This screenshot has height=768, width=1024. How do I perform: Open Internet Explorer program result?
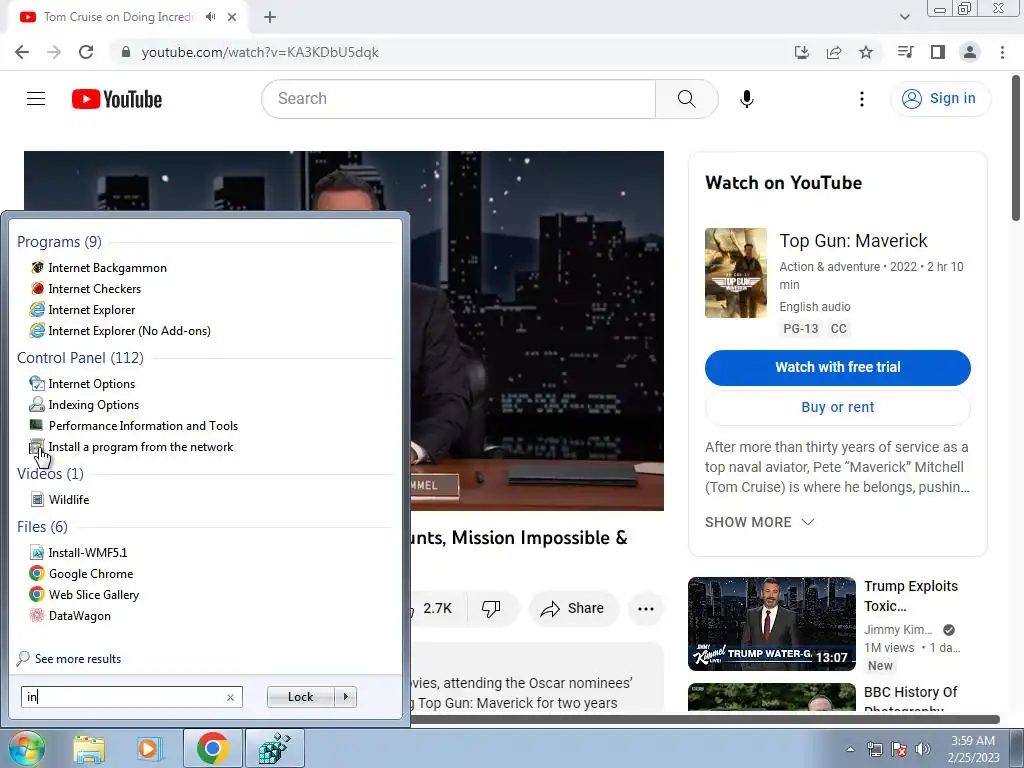(x=91, y=310)
